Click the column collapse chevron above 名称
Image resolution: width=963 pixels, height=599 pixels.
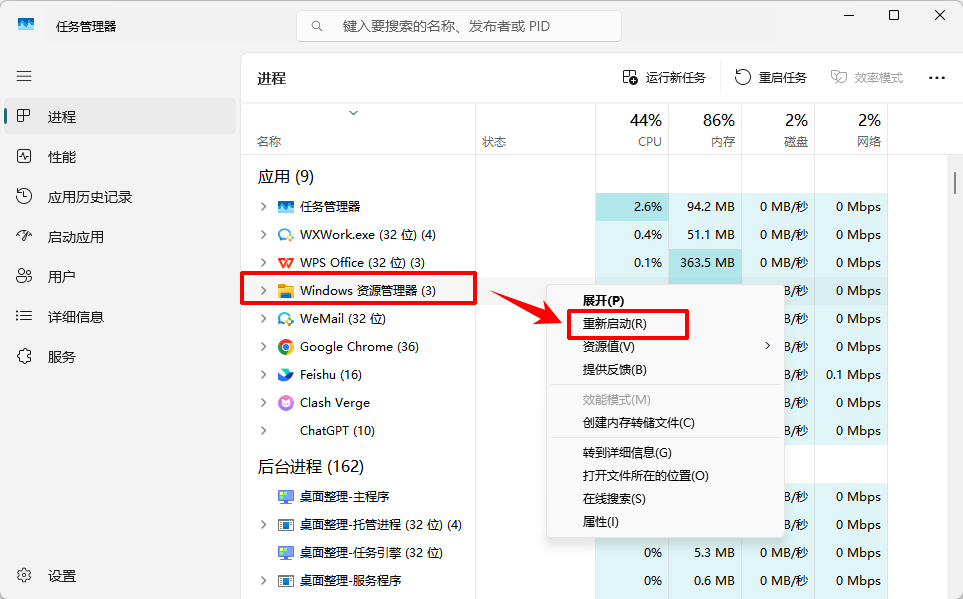[353, 113]
